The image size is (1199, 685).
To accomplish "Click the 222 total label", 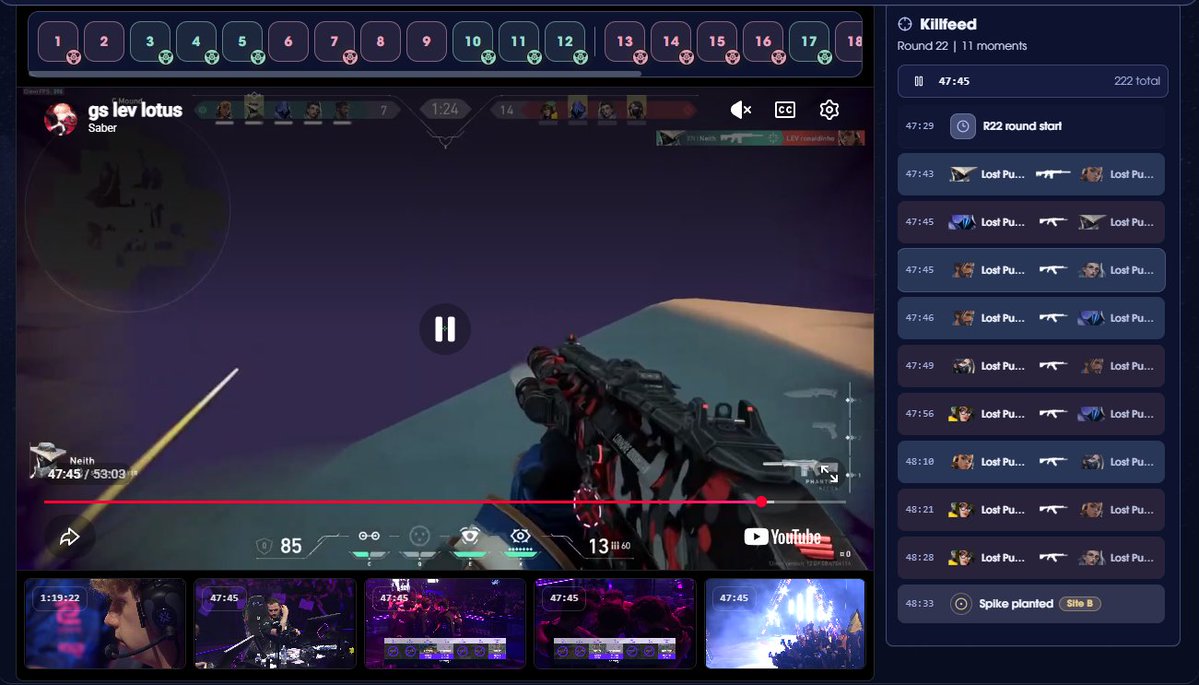I will pos(1137,81).
